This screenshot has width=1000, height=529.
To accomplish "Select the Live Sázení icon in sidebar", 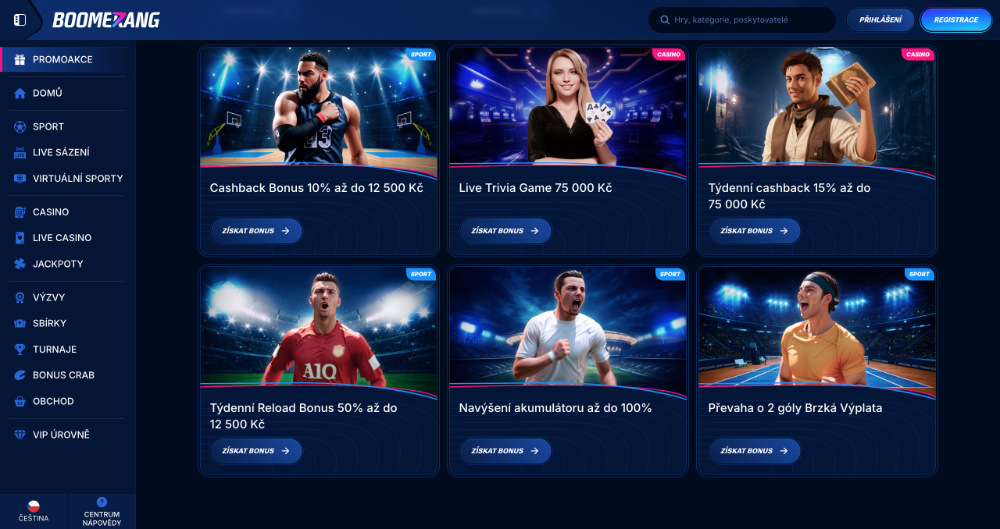I will [20, 153].
